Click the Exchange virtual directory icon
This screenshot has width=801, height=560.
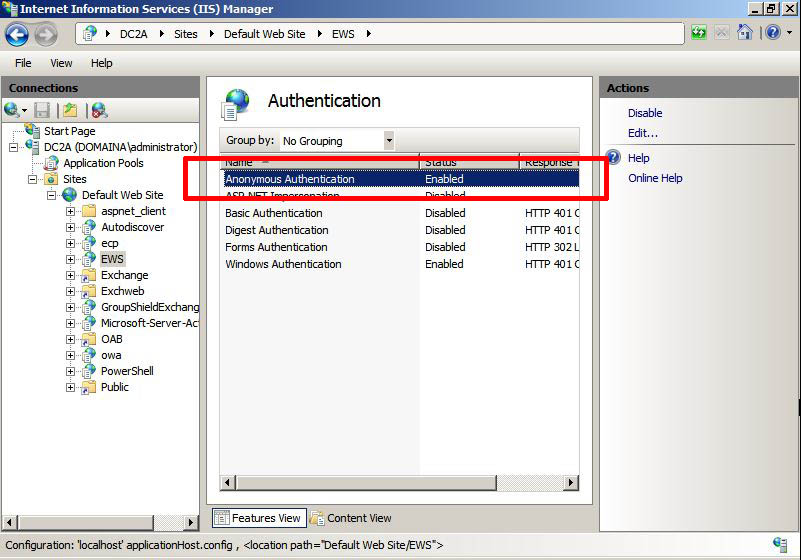[89, 275]
